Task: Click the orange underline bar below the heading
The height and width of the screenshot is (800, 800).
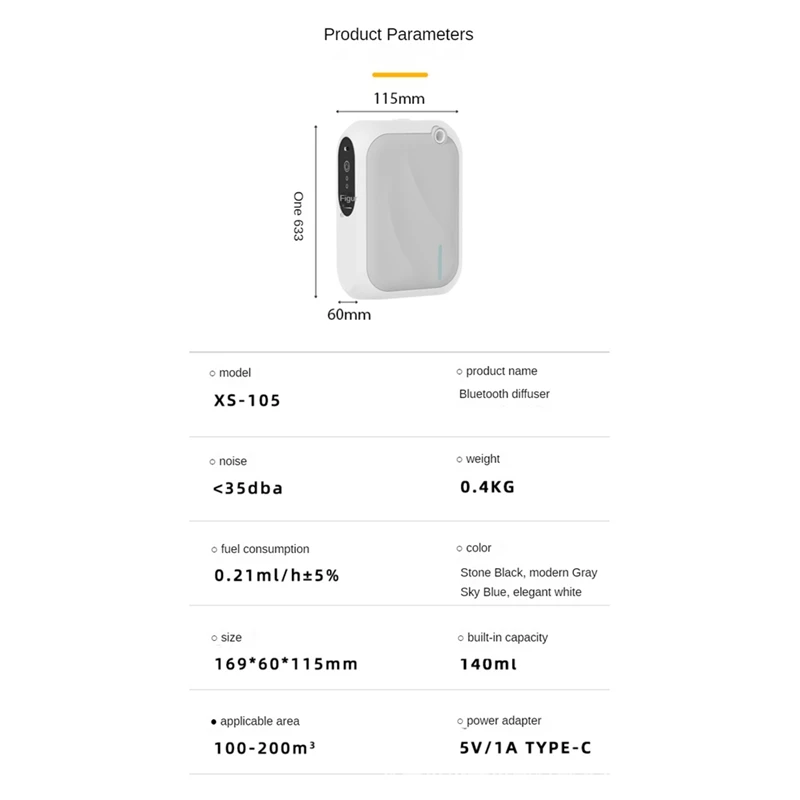Action: click(399, 74)
